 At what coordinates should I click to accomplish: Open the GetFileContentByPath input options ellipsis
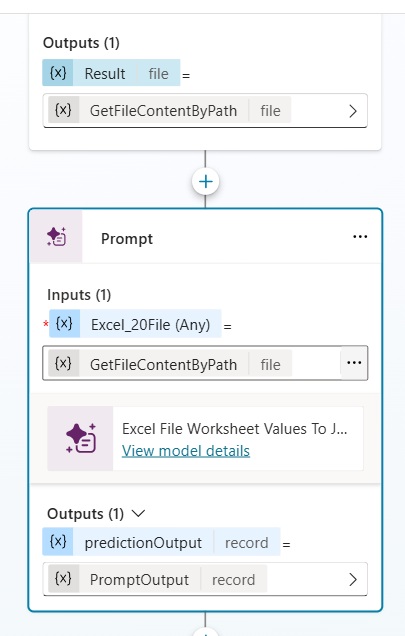[354, 363]
